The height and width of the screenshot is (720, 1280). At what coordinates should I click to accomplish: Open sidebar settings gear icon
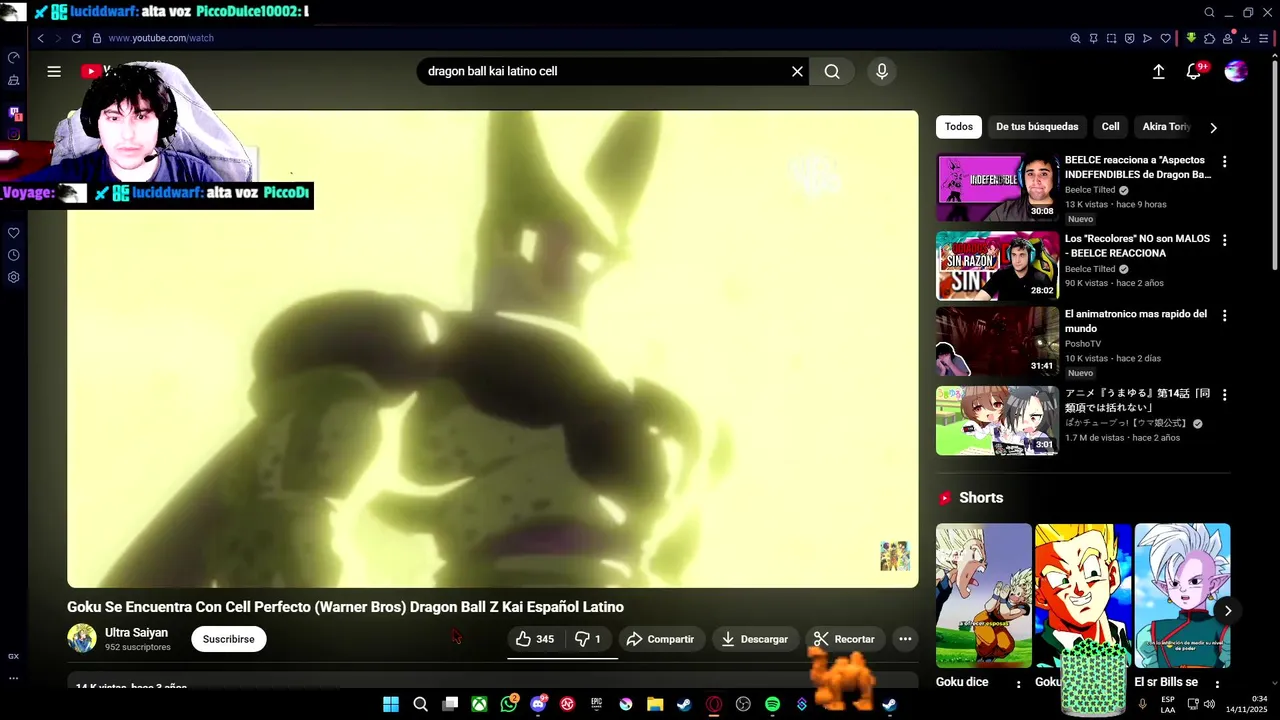tap(14, 277)
